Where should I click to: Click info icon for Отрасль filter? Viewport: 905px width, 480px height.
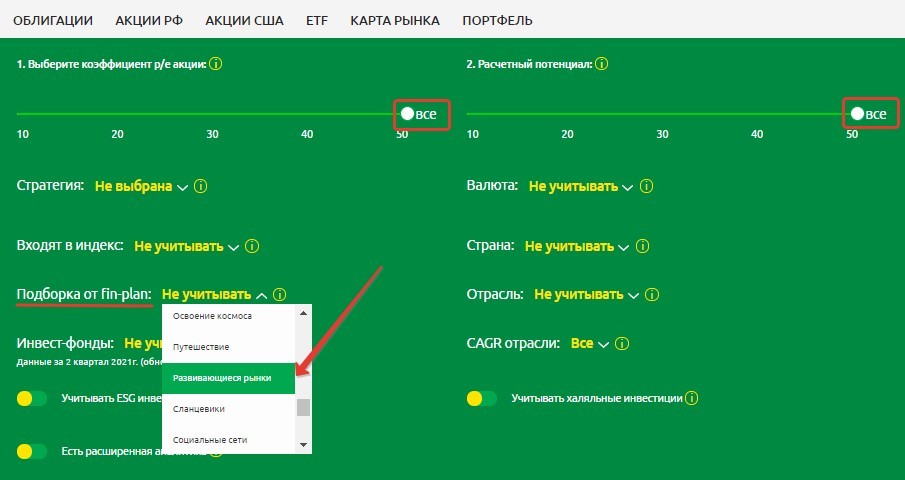(x=657, y=295)
